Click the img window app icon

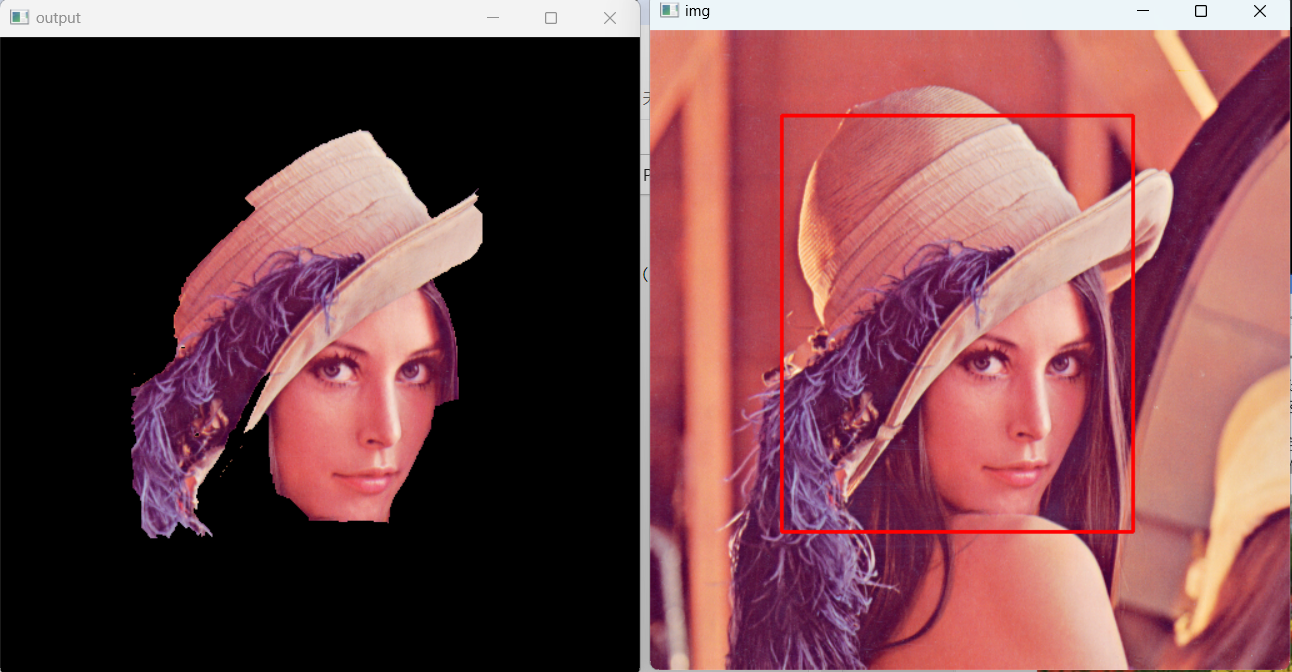pyautogui.click(x=669, y=10)
